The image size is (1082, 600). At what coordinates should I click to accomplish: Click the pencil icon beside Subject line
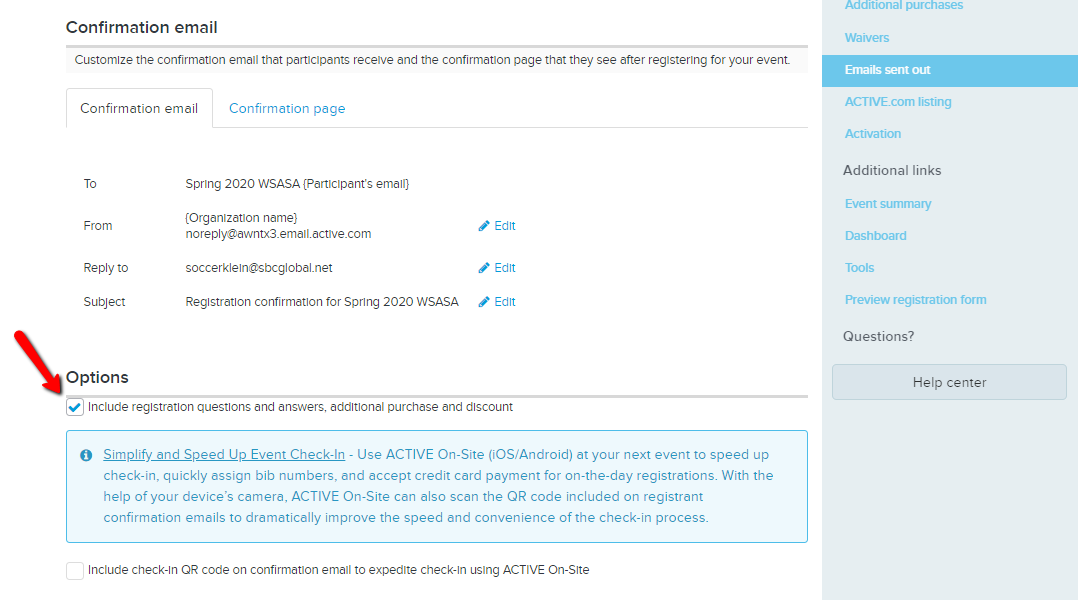coord(484,301)
